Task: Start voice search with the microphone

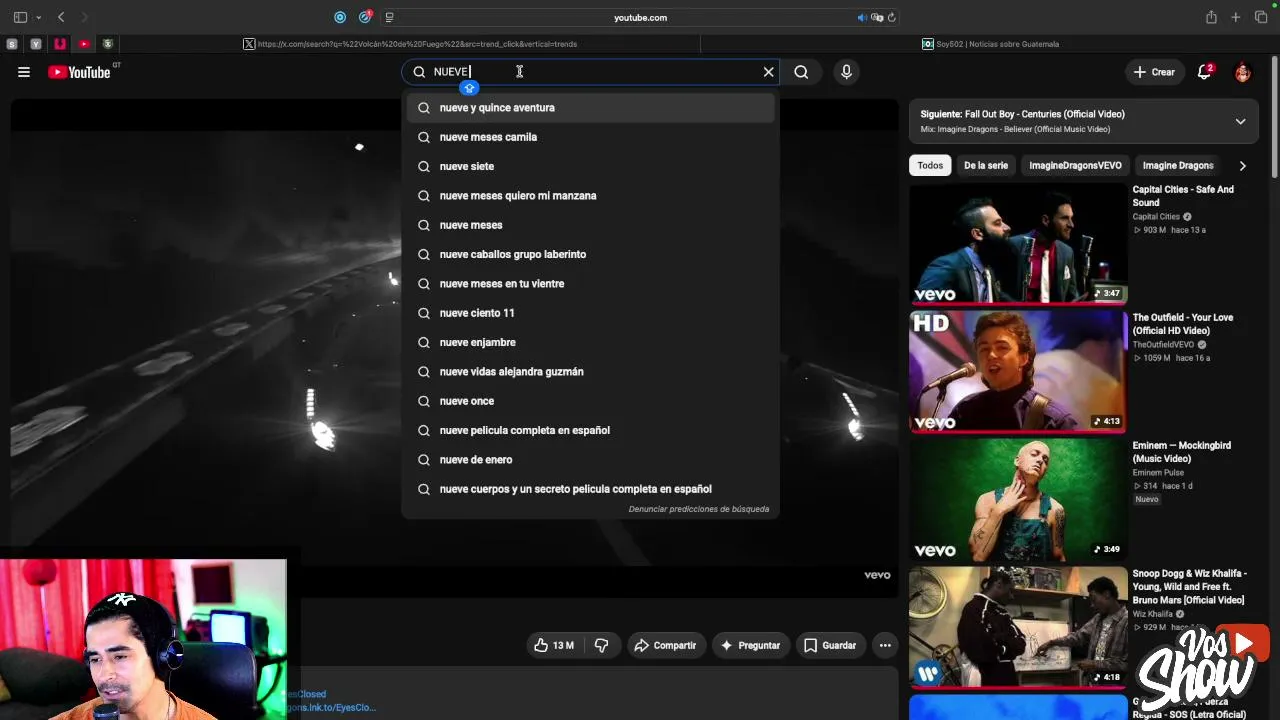Action: point(846,72)
